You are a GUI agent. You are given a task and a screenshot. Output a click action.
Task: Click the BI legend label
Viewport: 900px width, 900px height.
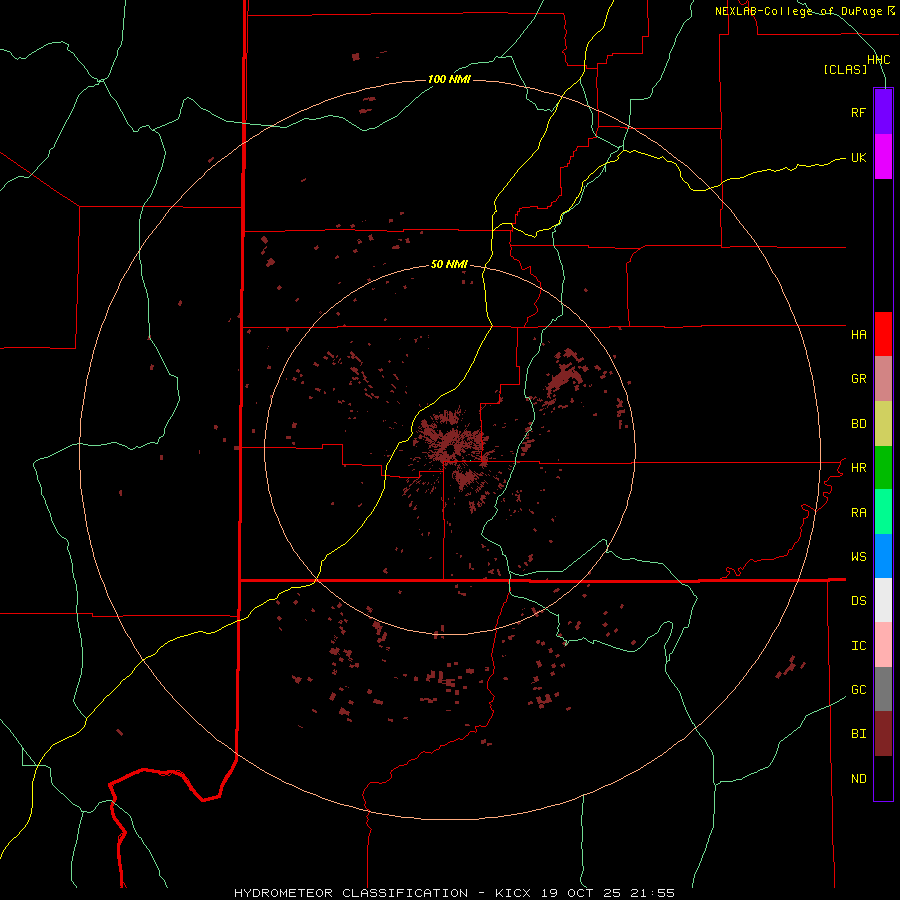click(x=858, y=734)
